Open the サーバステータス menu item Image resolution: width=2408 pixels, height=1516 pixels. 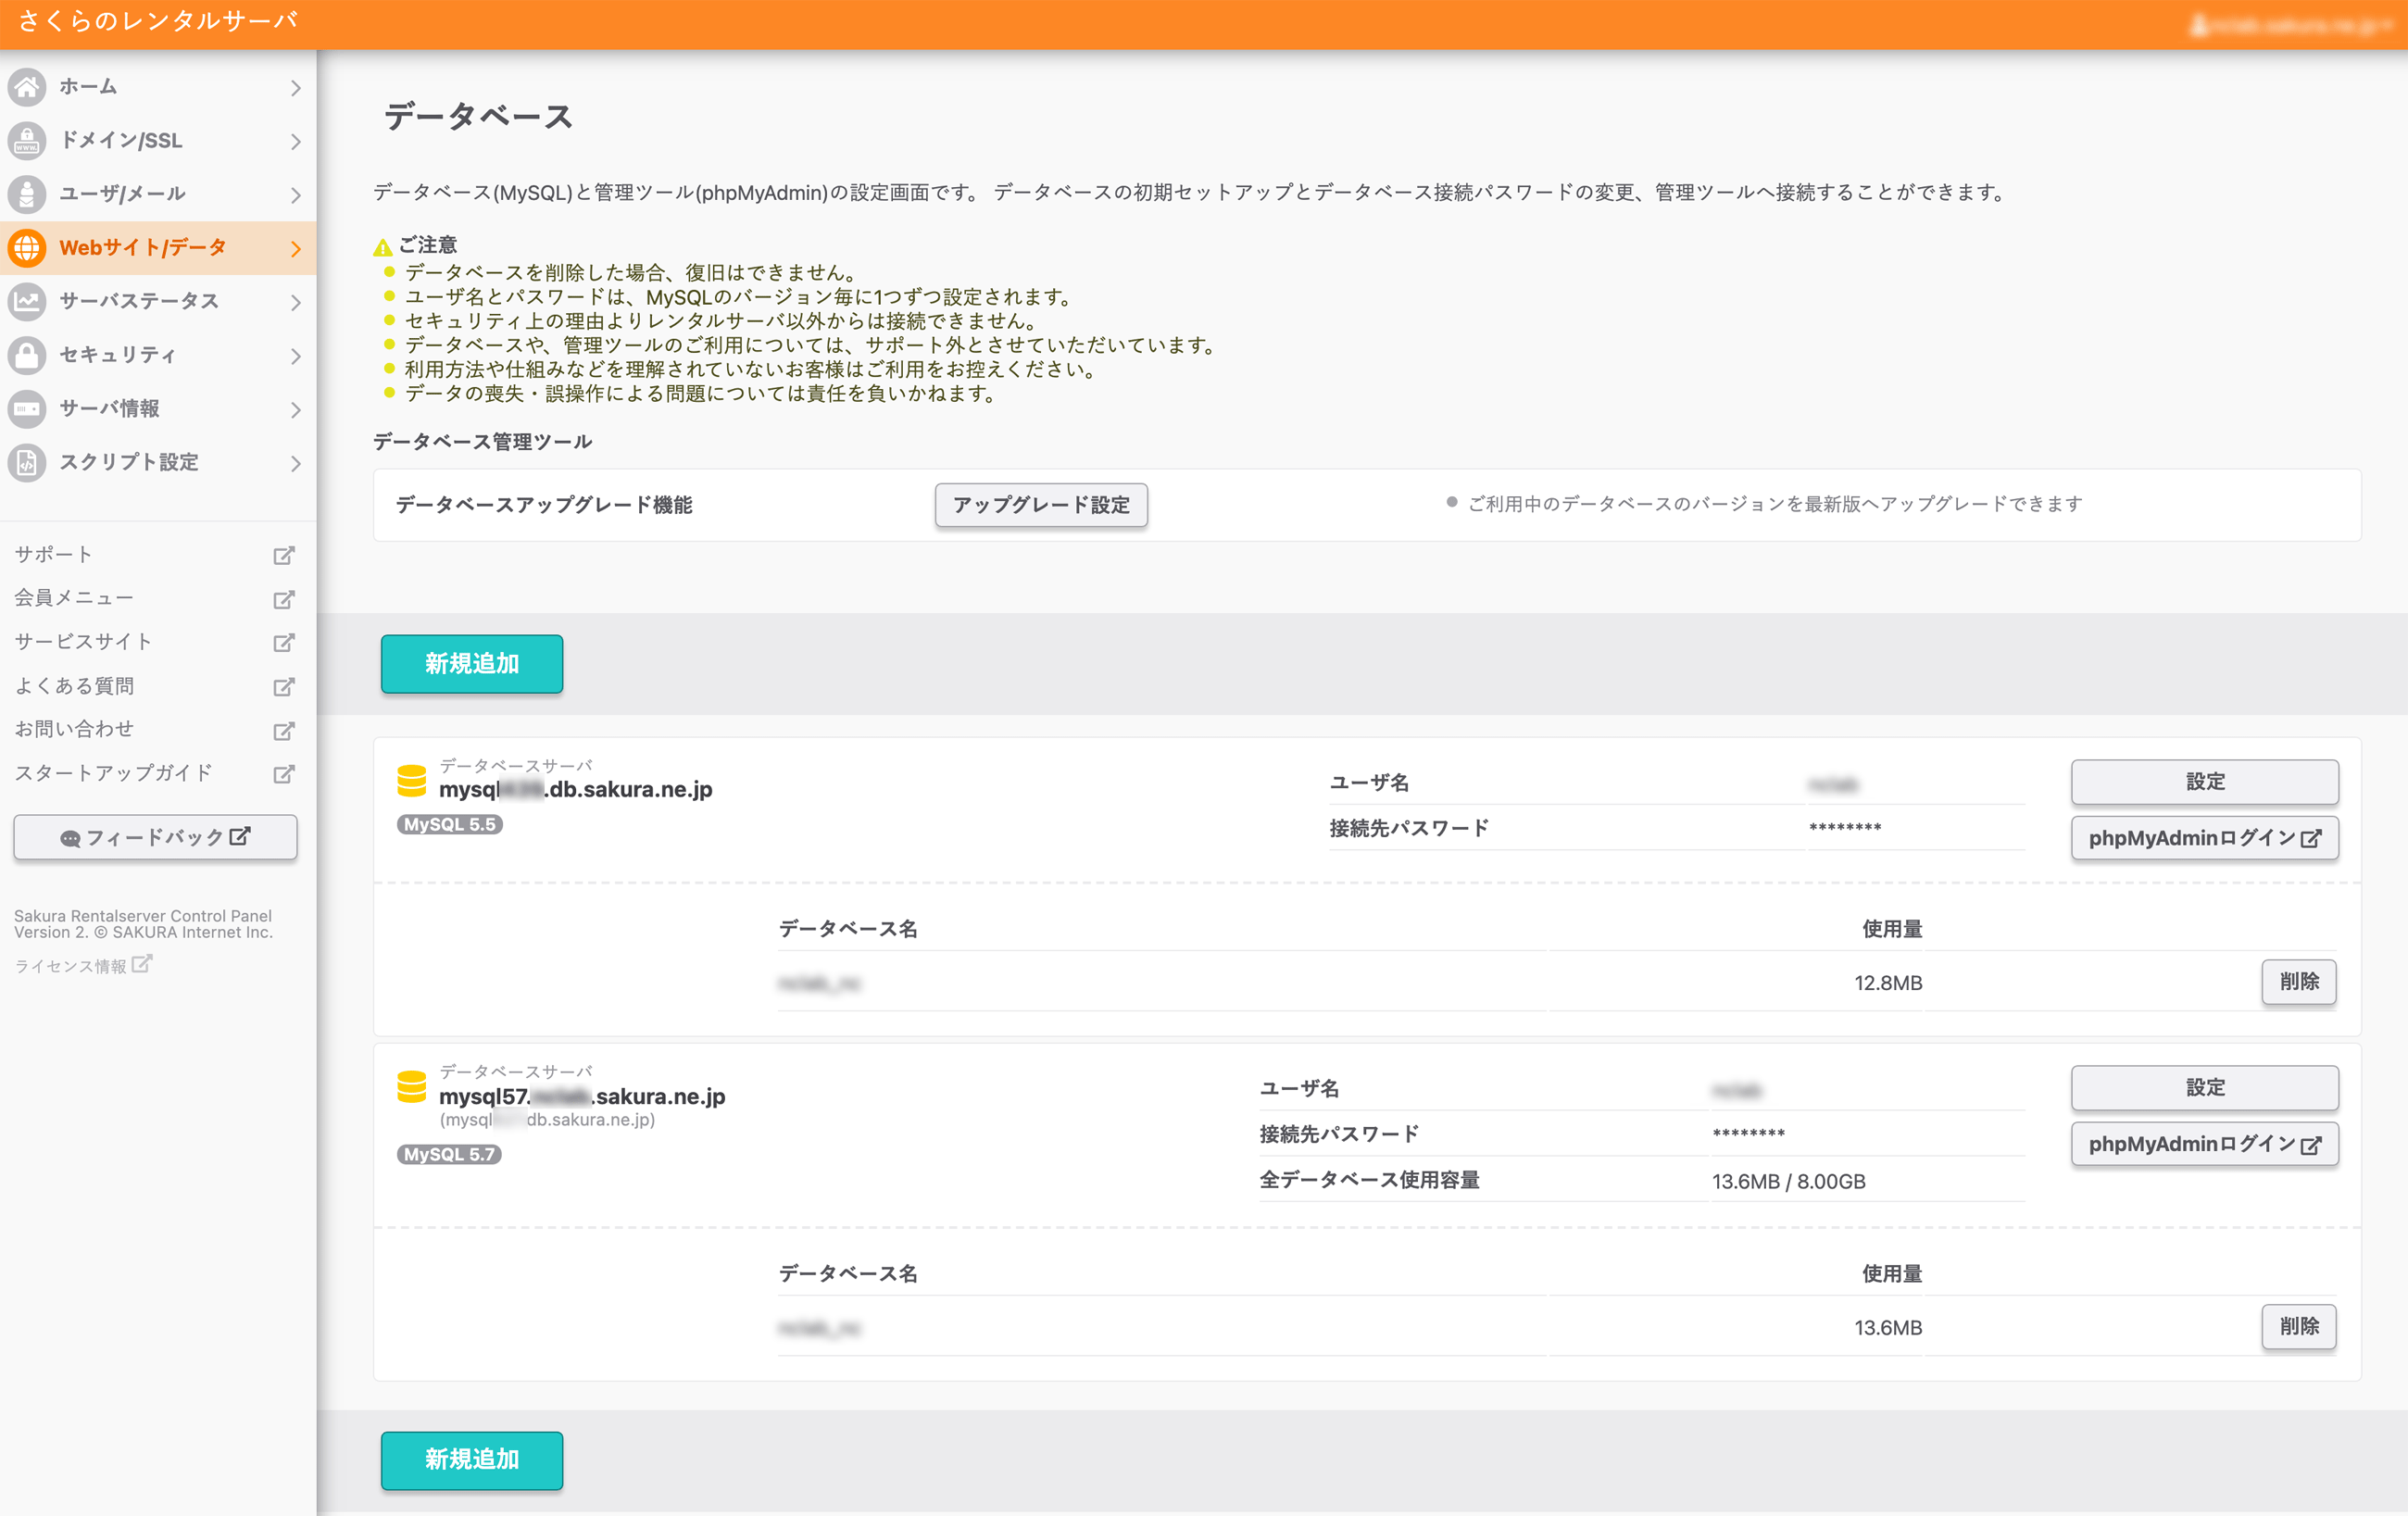pyautogui.click(x=158, y=301)
